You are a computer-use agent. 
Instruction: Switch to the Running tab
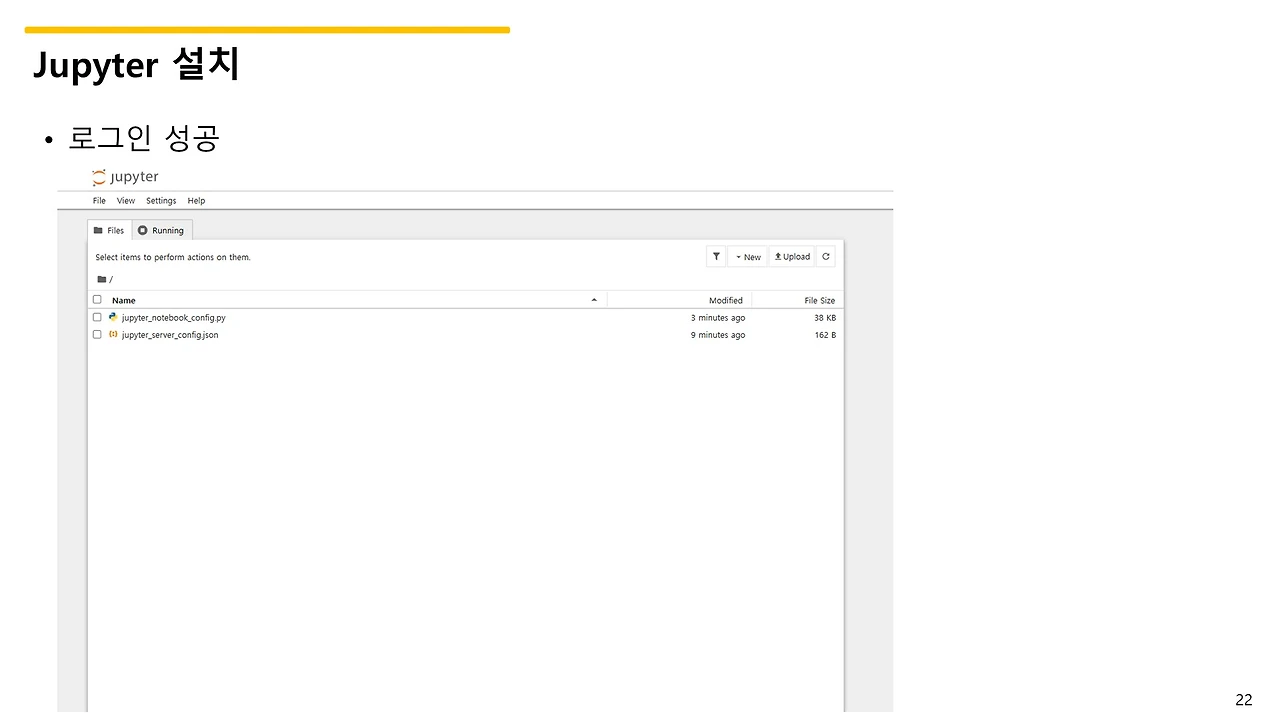[162, 230]
